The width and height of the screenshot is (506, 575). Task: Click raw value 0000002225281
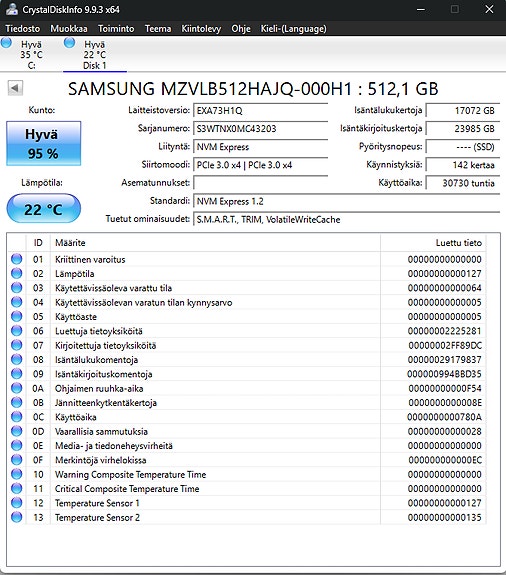pos(444,331)
